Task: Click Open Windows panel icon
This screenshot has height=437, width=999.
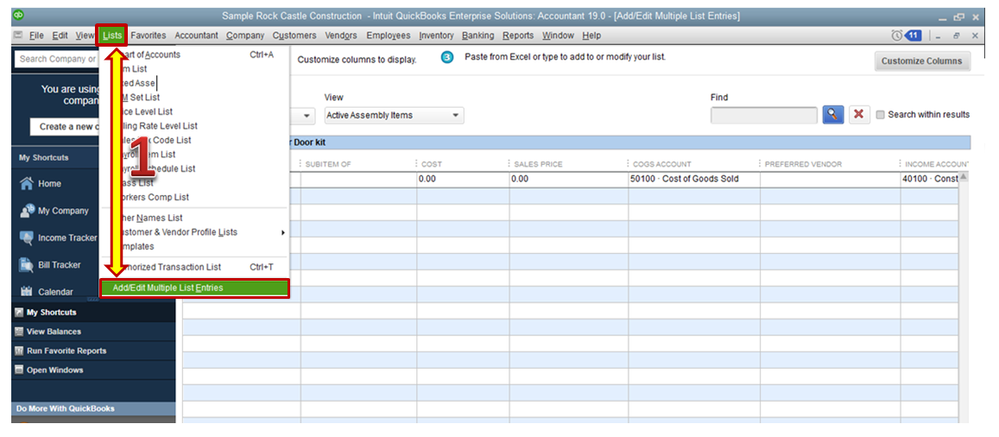Action: point(19,369)
